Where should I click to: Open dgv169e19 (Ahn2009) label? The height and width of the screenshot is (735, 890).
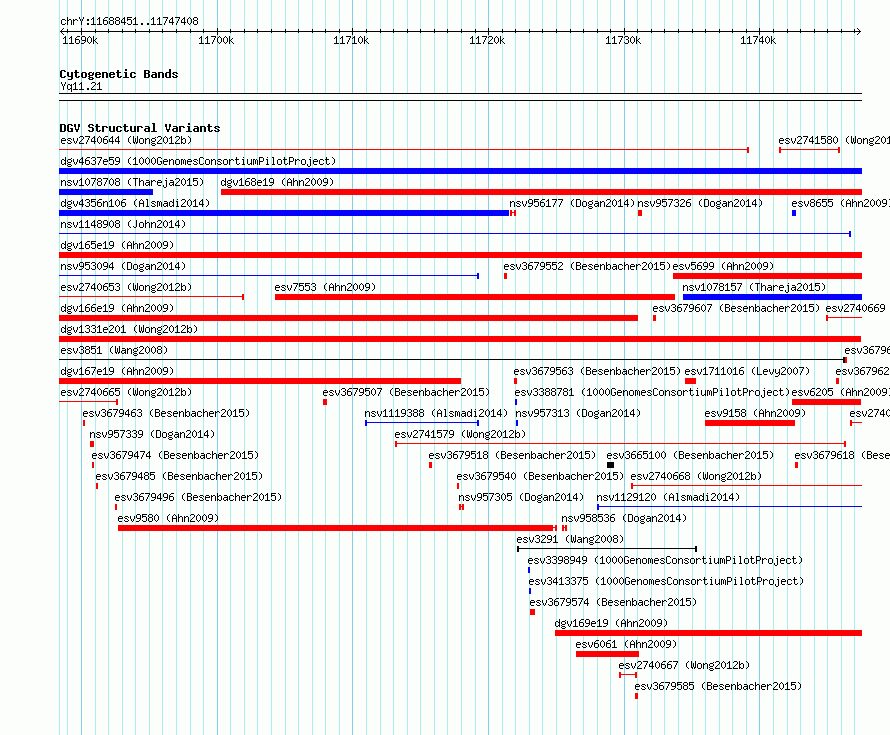(611, 623)
